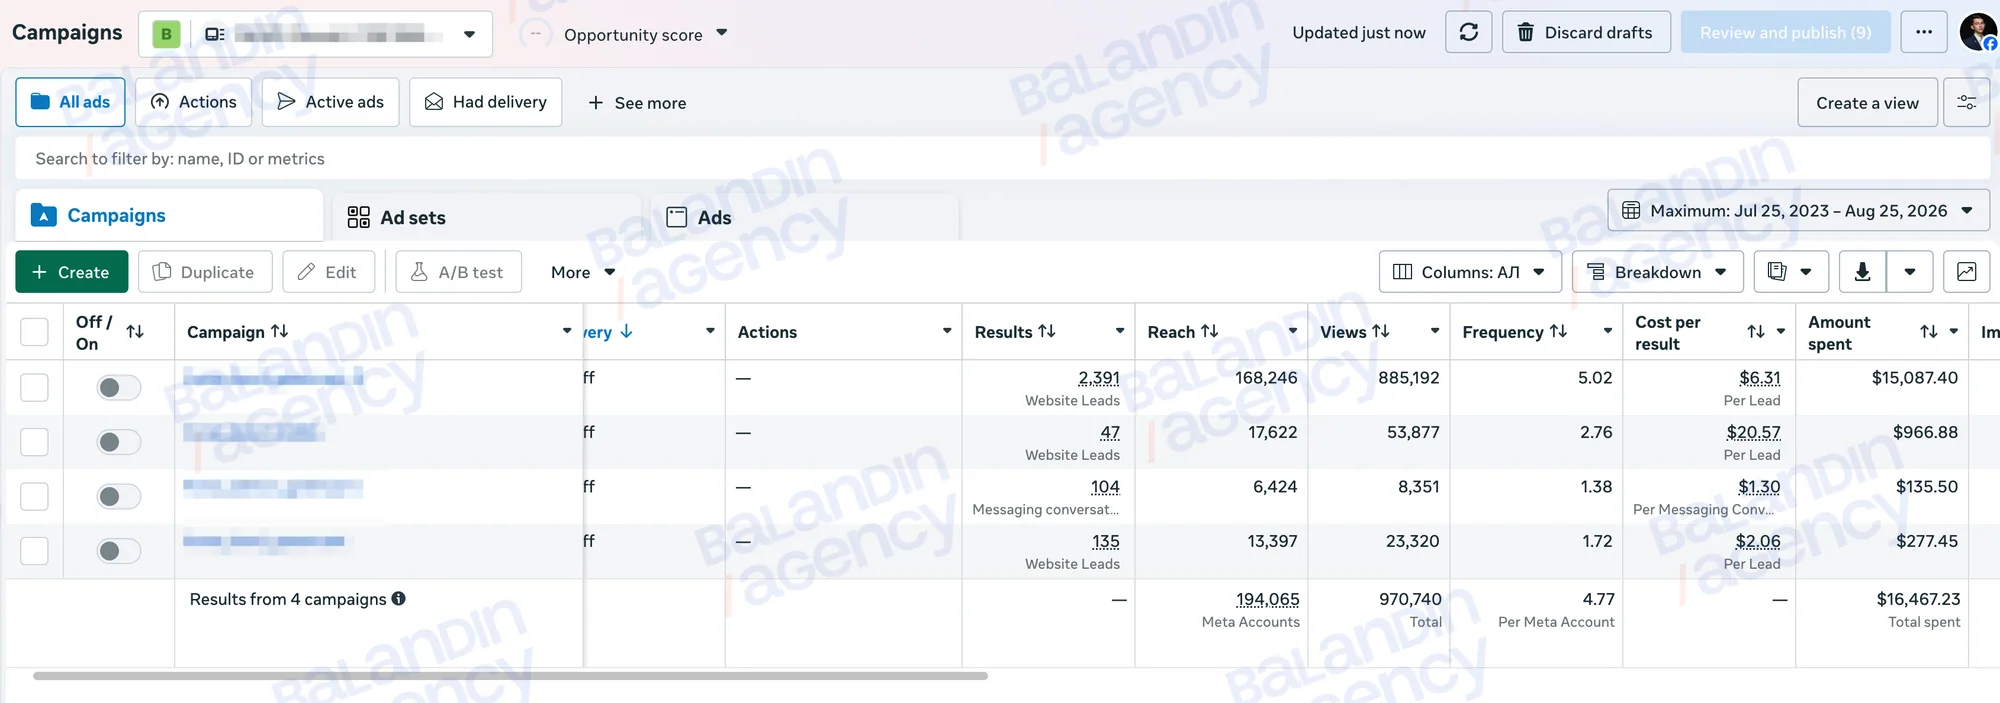
Task: Sort by Views column arrows
Action: coord(1381,331)
